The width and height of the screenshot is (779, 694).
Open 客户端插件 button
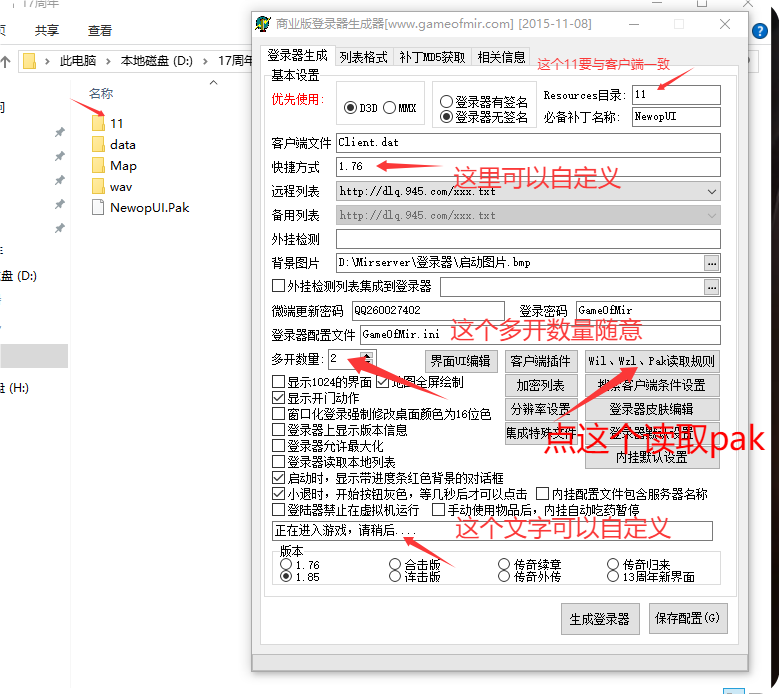click(x=541, y=361)
